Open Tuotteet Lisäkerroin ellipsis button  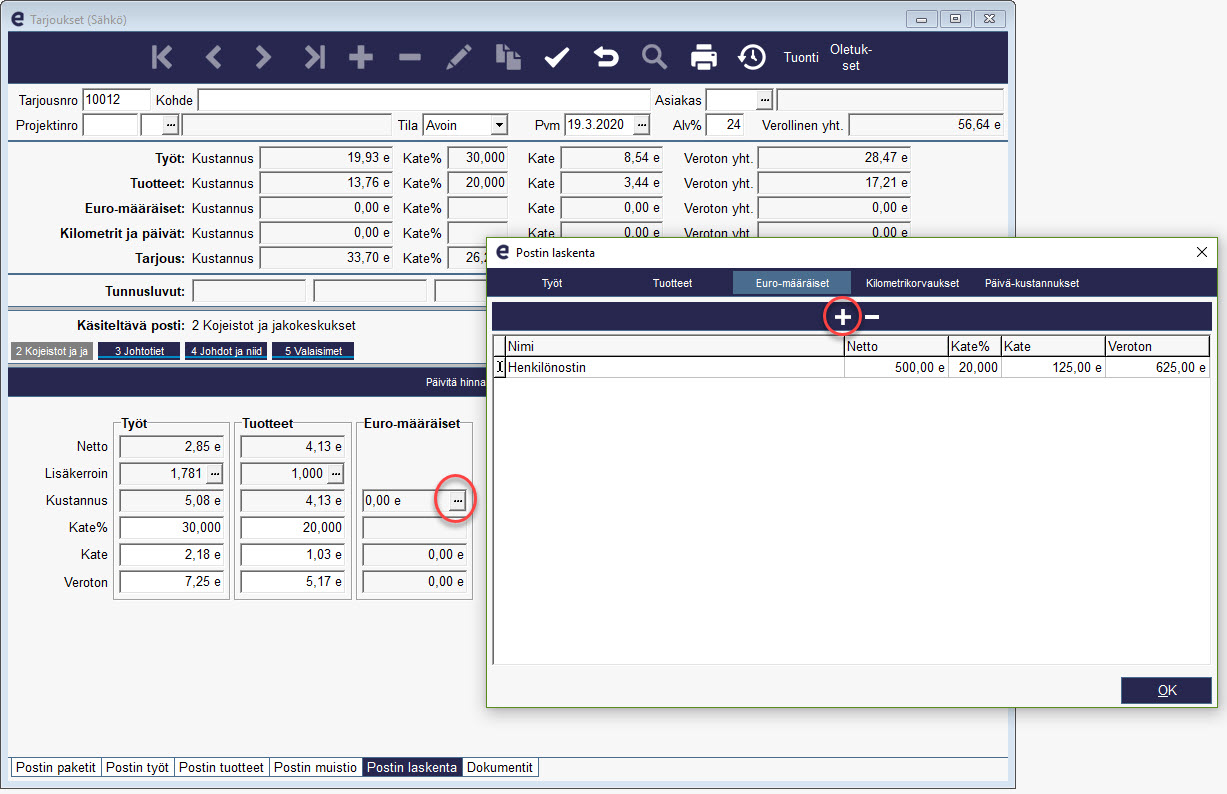coord(336,473)
